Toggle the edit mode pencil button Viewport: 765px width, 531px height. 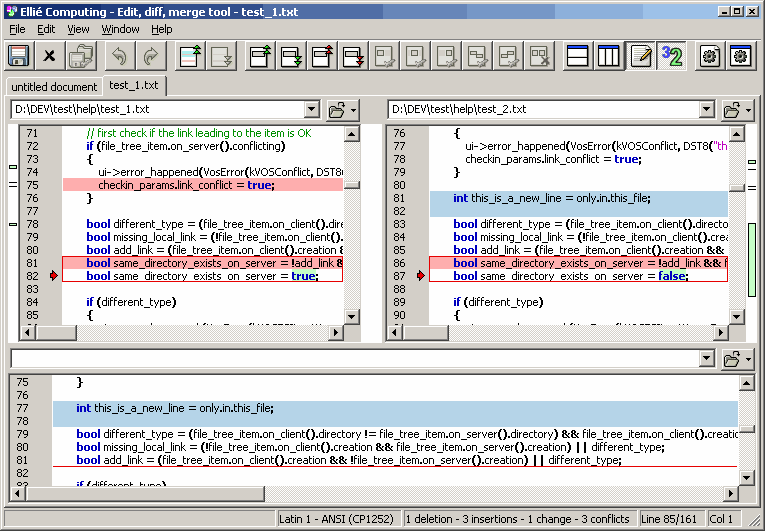click(x=640, y=56)
